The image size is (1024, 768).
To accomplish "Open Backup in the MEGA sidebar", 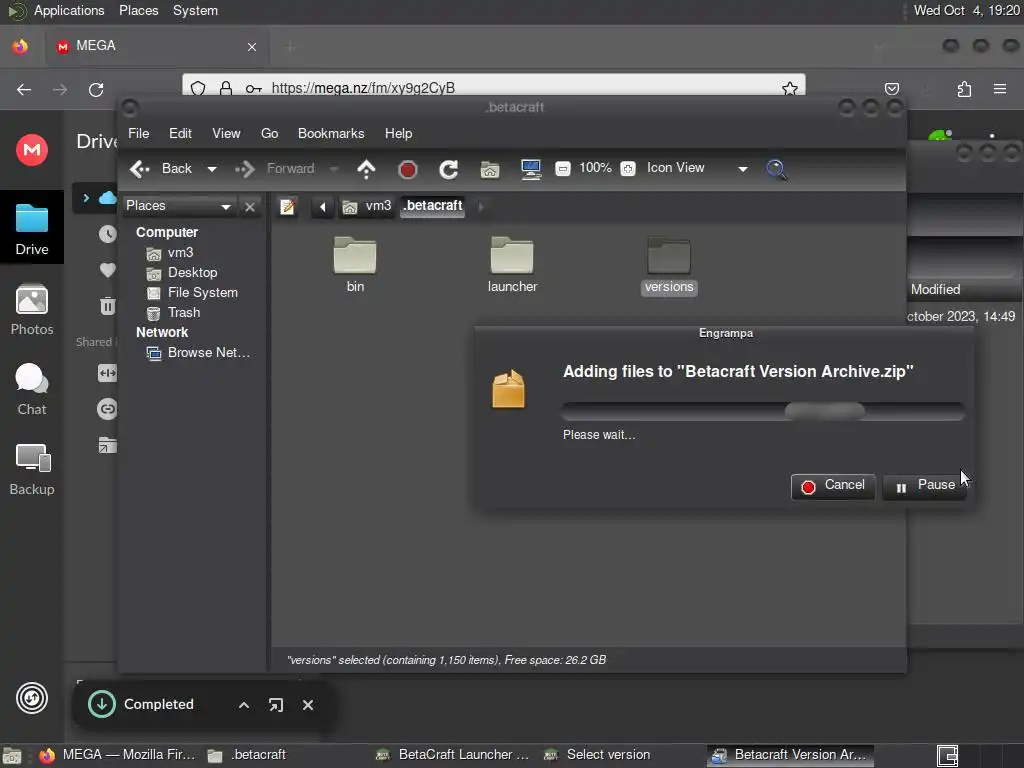I will coord(31,470).
